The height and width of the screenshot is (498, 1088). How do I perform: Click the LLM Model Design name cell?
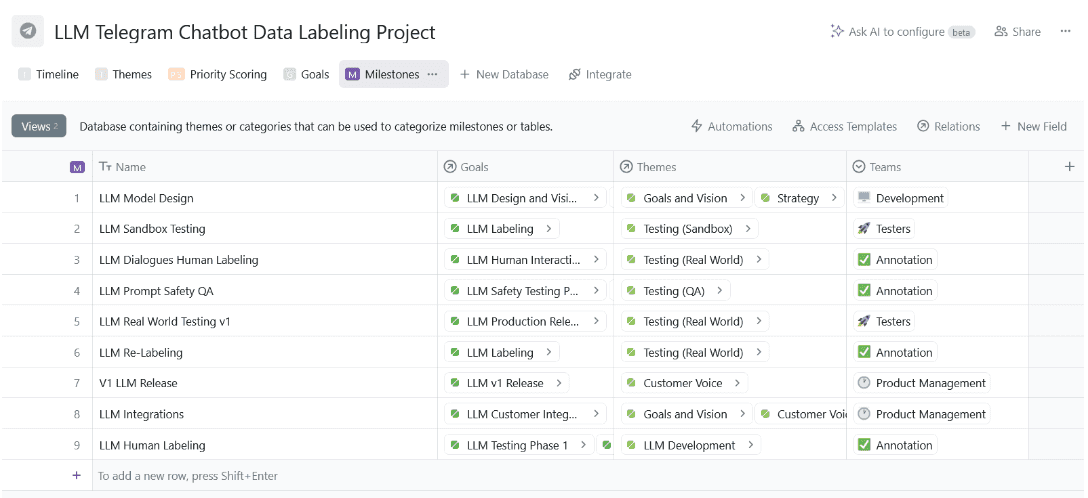(146, 198)
